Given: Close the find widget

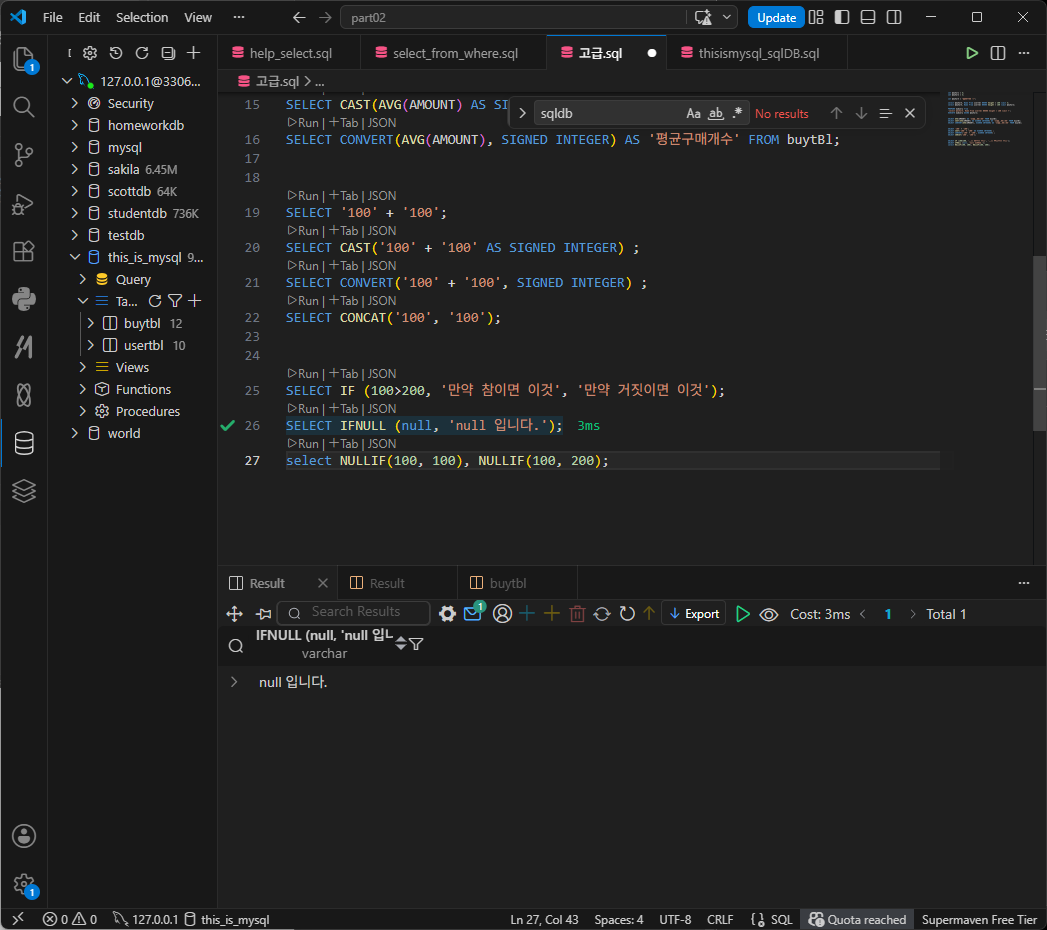Looking at the screenshot, I should pos(909,113).
